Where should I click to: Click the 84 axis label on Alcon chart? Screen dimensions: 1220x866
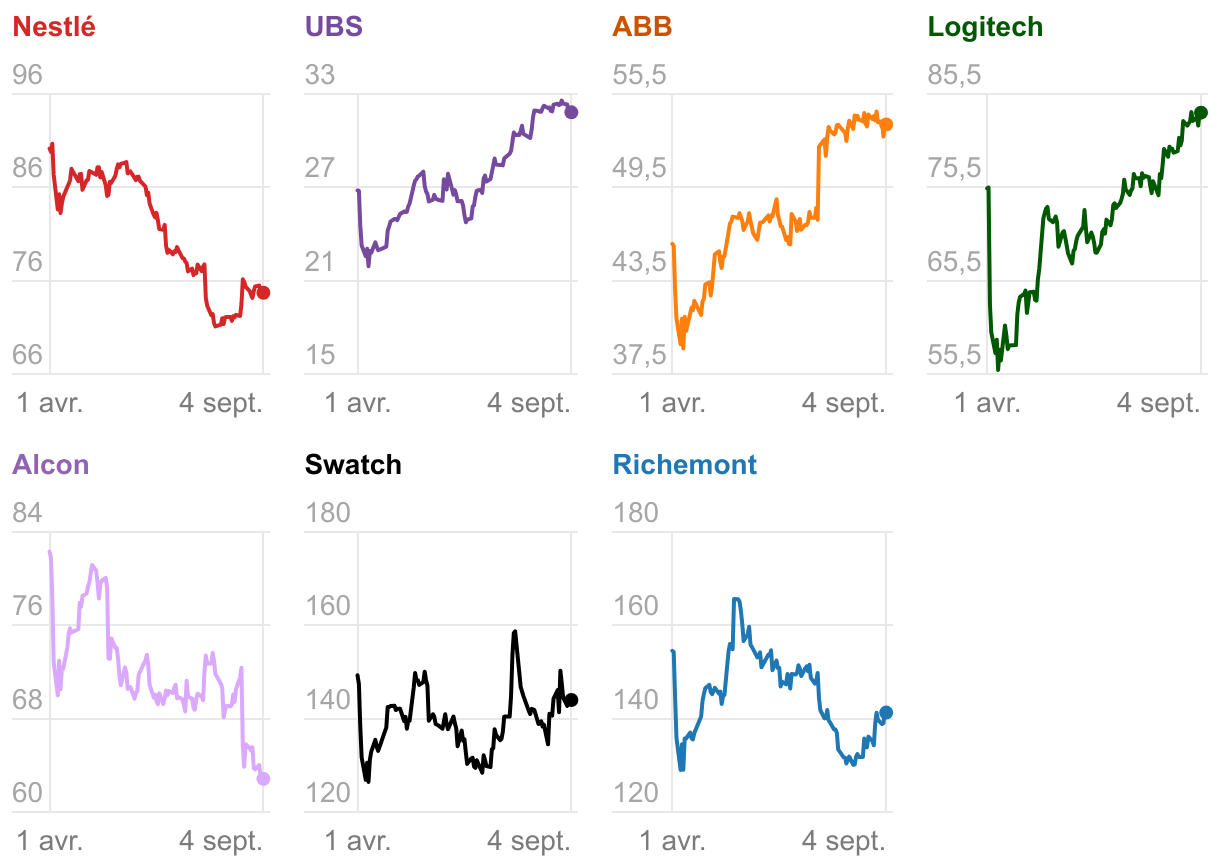(28, 513)
